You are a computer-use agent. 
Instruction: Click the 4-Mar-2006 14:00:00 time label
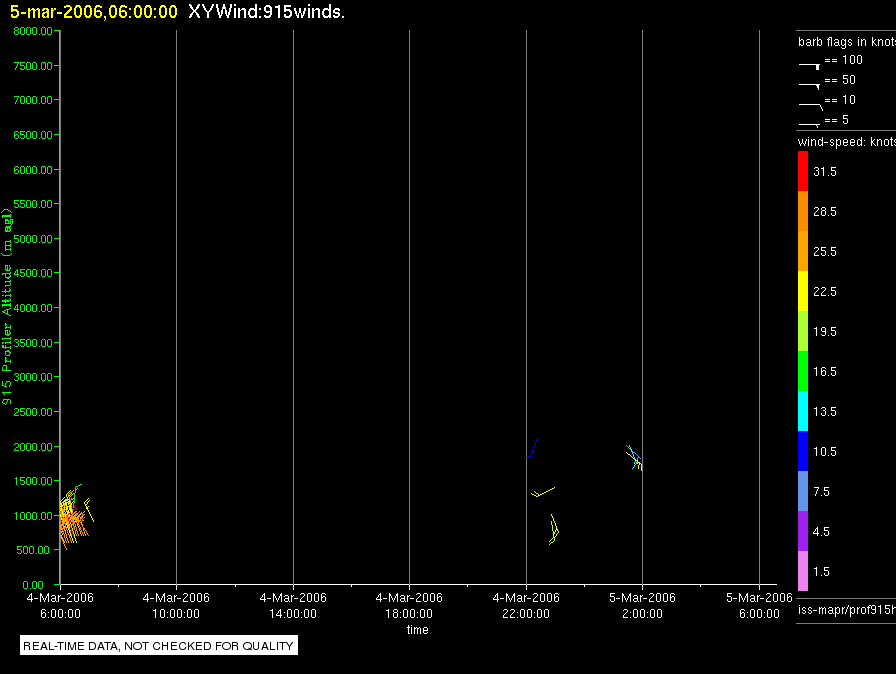pyautogui.click(x=293, y=605)
